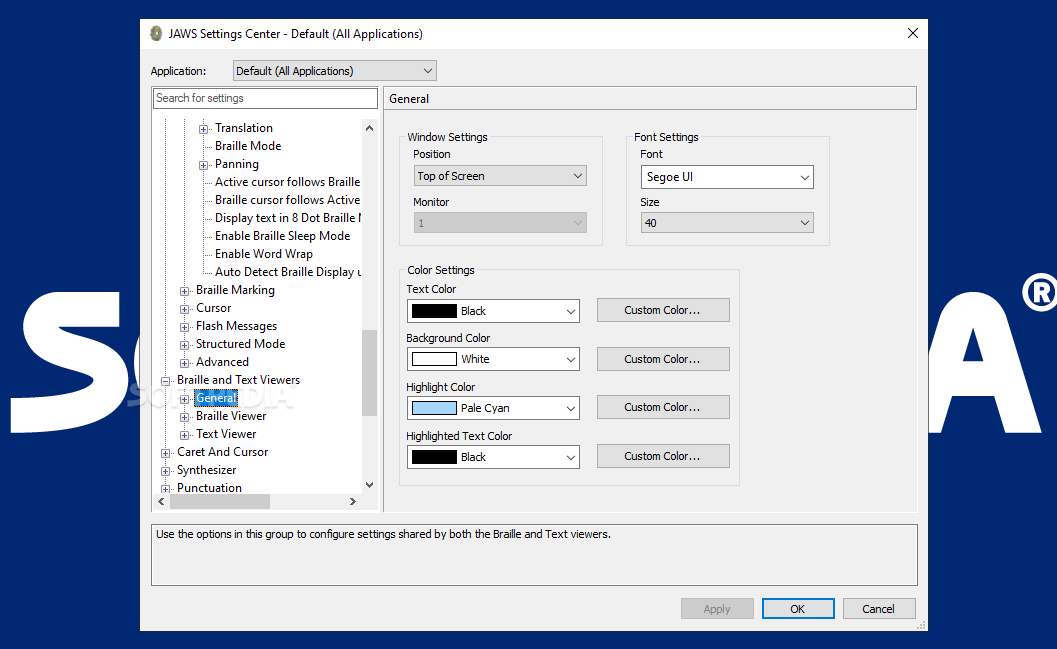Expand the Synthesizer tree node
Image resolution: width=1057 pixels, height=649 pixels.
[166, 471]
